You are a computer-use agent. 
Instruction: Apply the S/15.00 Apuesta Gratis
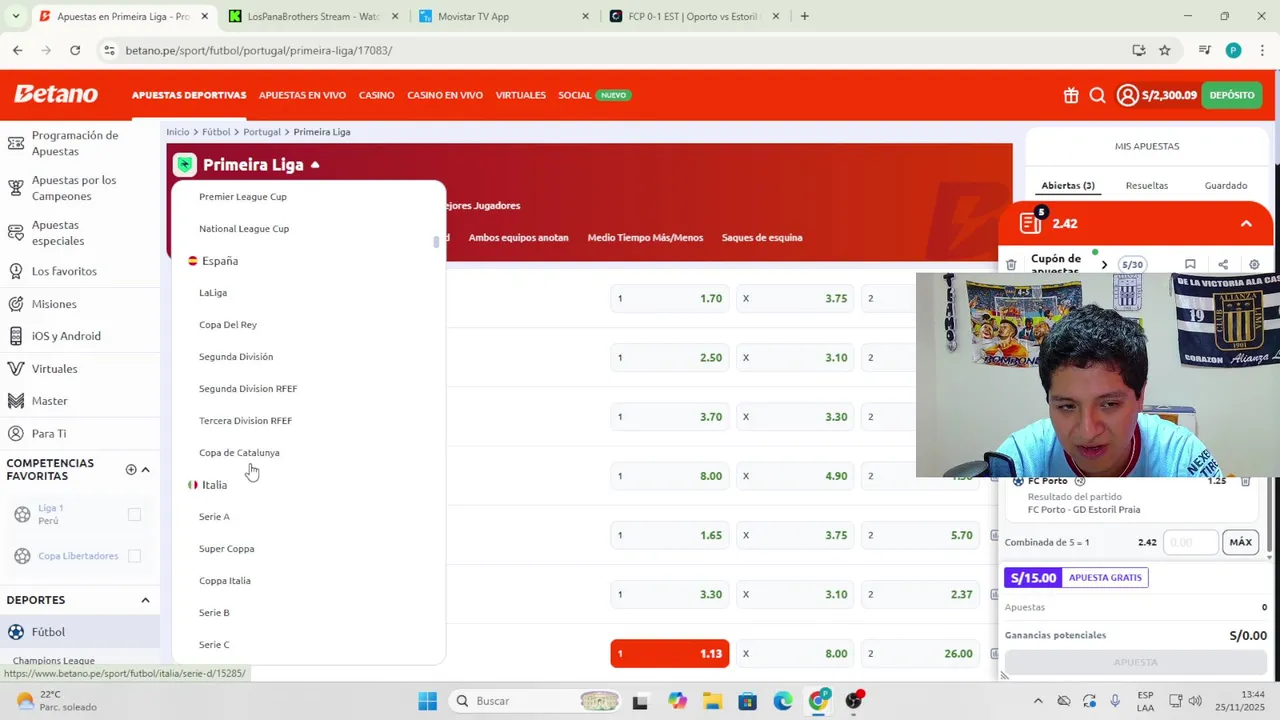[x=1076, y=577]
